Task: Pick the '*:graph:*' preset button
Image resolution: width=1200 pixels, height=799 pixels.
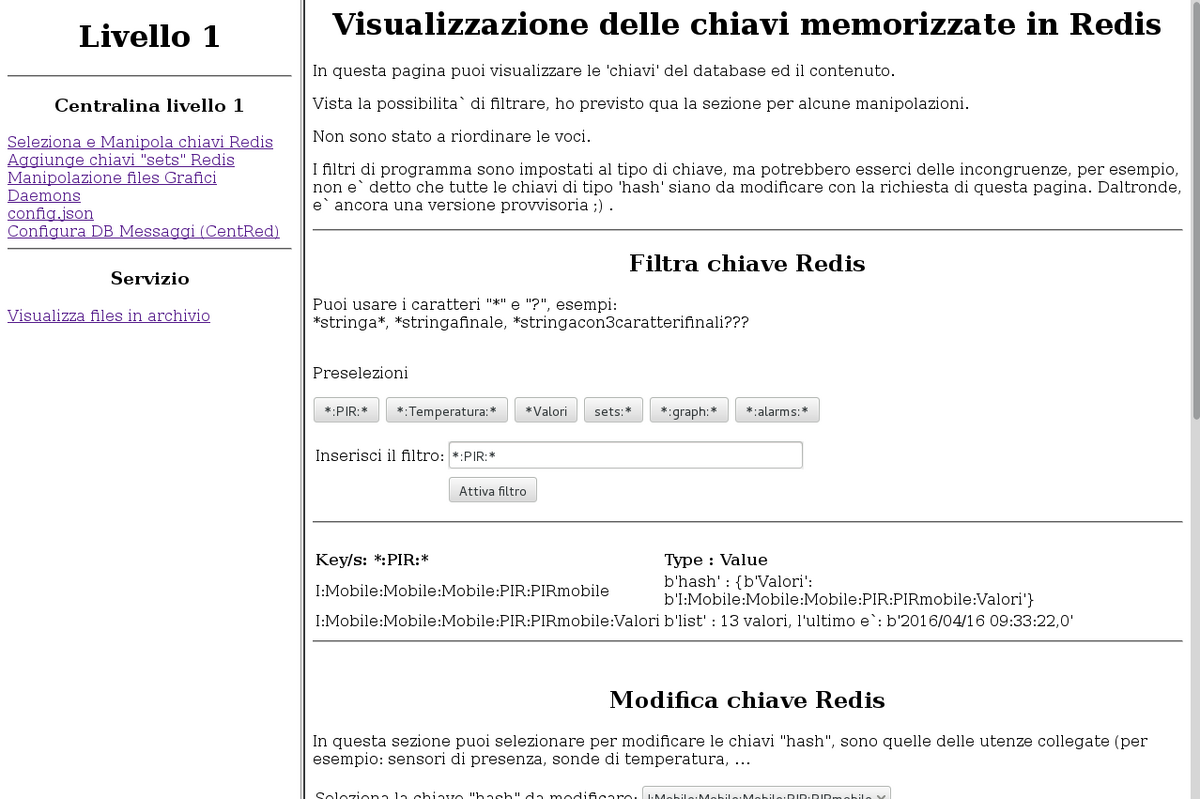Action: tap(688, 411)
